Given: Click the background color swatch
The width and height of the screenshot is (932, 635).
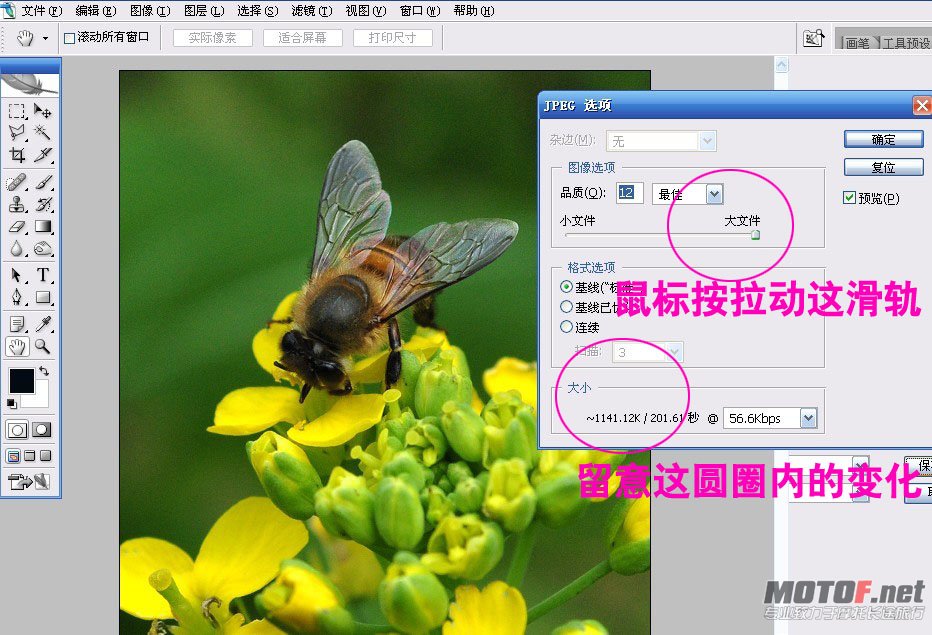Looking at the screenshot, I should pos(38,398).
